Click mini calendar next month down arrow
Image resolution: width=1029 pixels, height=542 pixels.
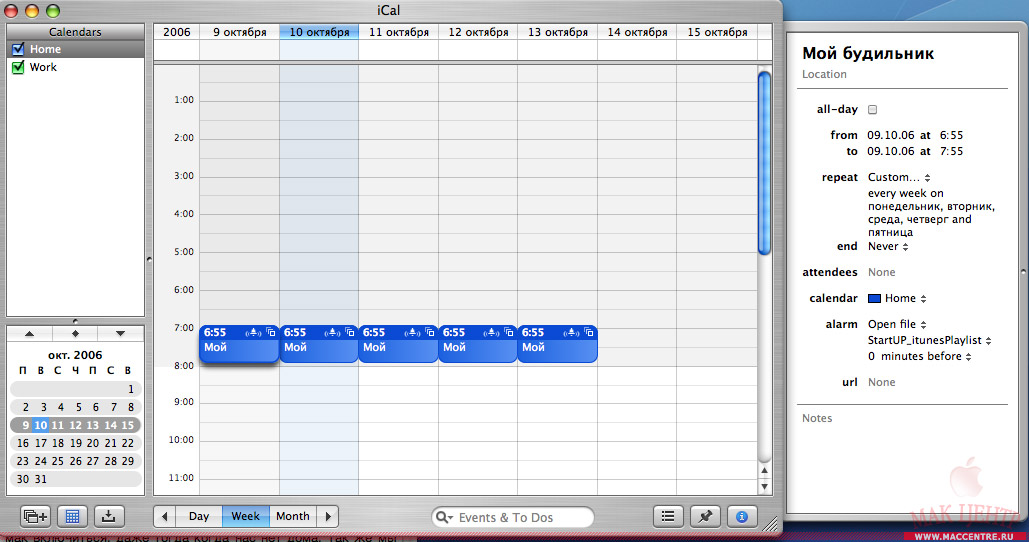(x=120, y=333)
